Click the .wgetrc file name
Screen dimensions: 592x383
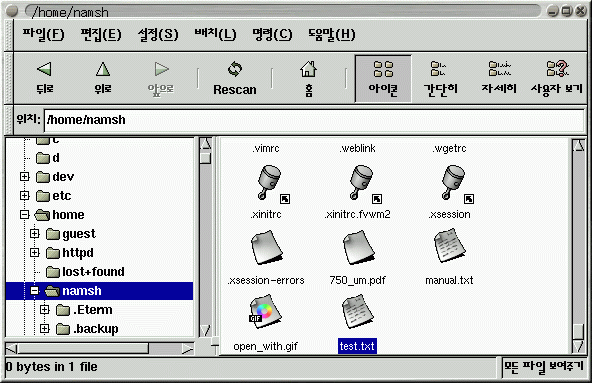pyautogui.click(x=449, y=148)
